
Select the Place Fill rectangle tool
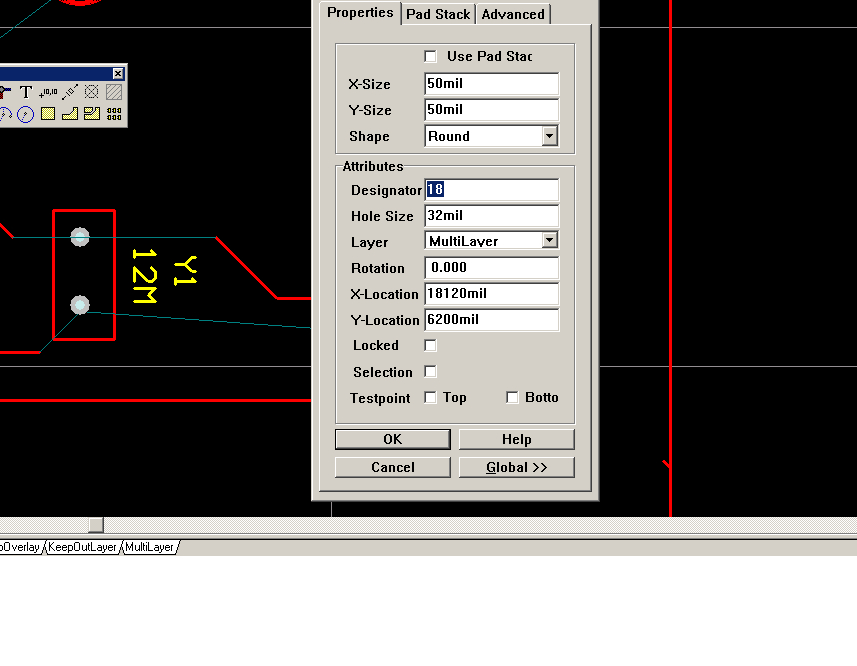[x=48, y=114]
